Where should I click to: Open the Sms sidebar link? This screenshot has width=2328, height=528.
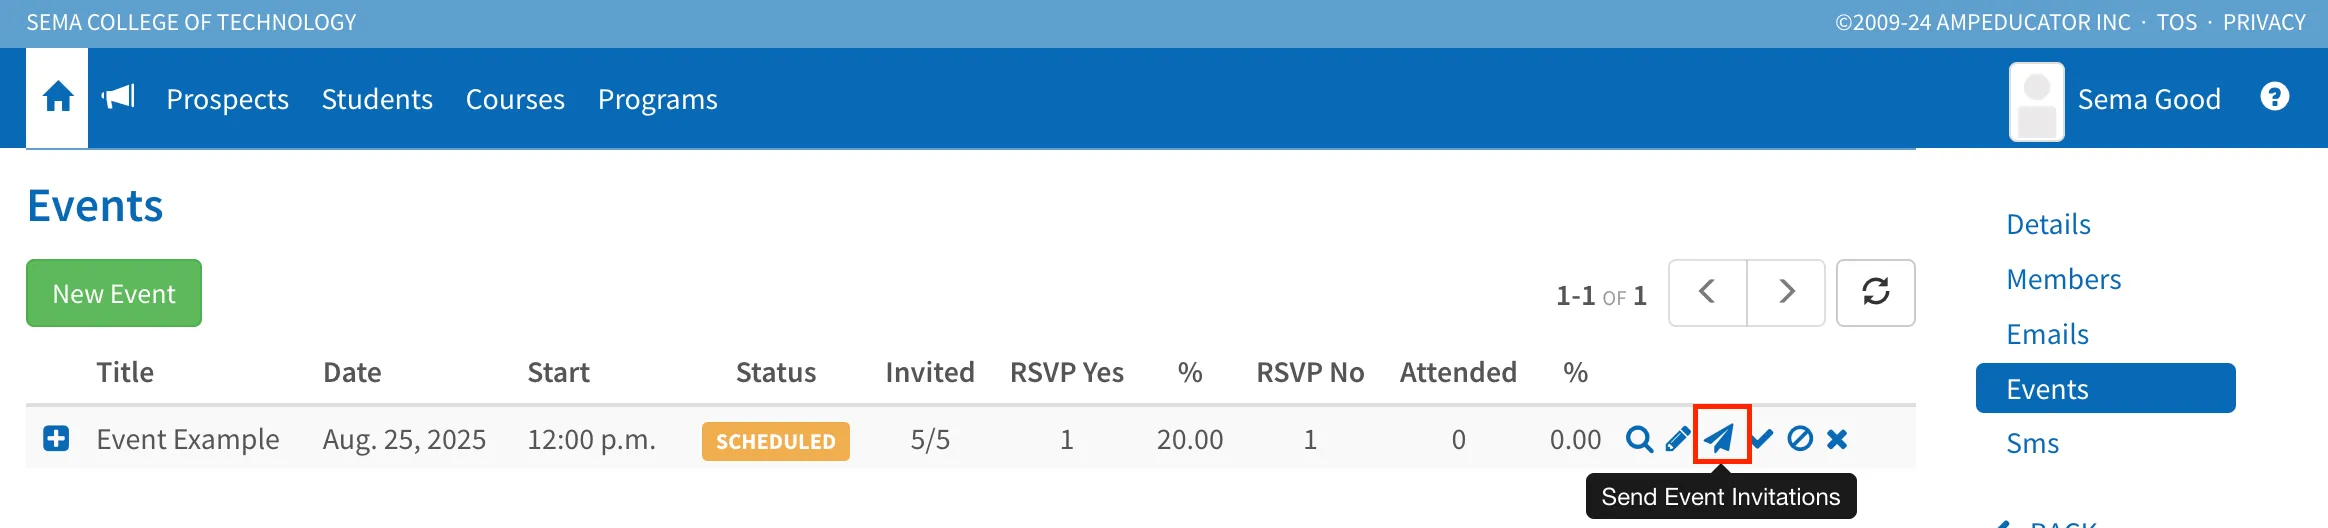(x=2032, y=443)
